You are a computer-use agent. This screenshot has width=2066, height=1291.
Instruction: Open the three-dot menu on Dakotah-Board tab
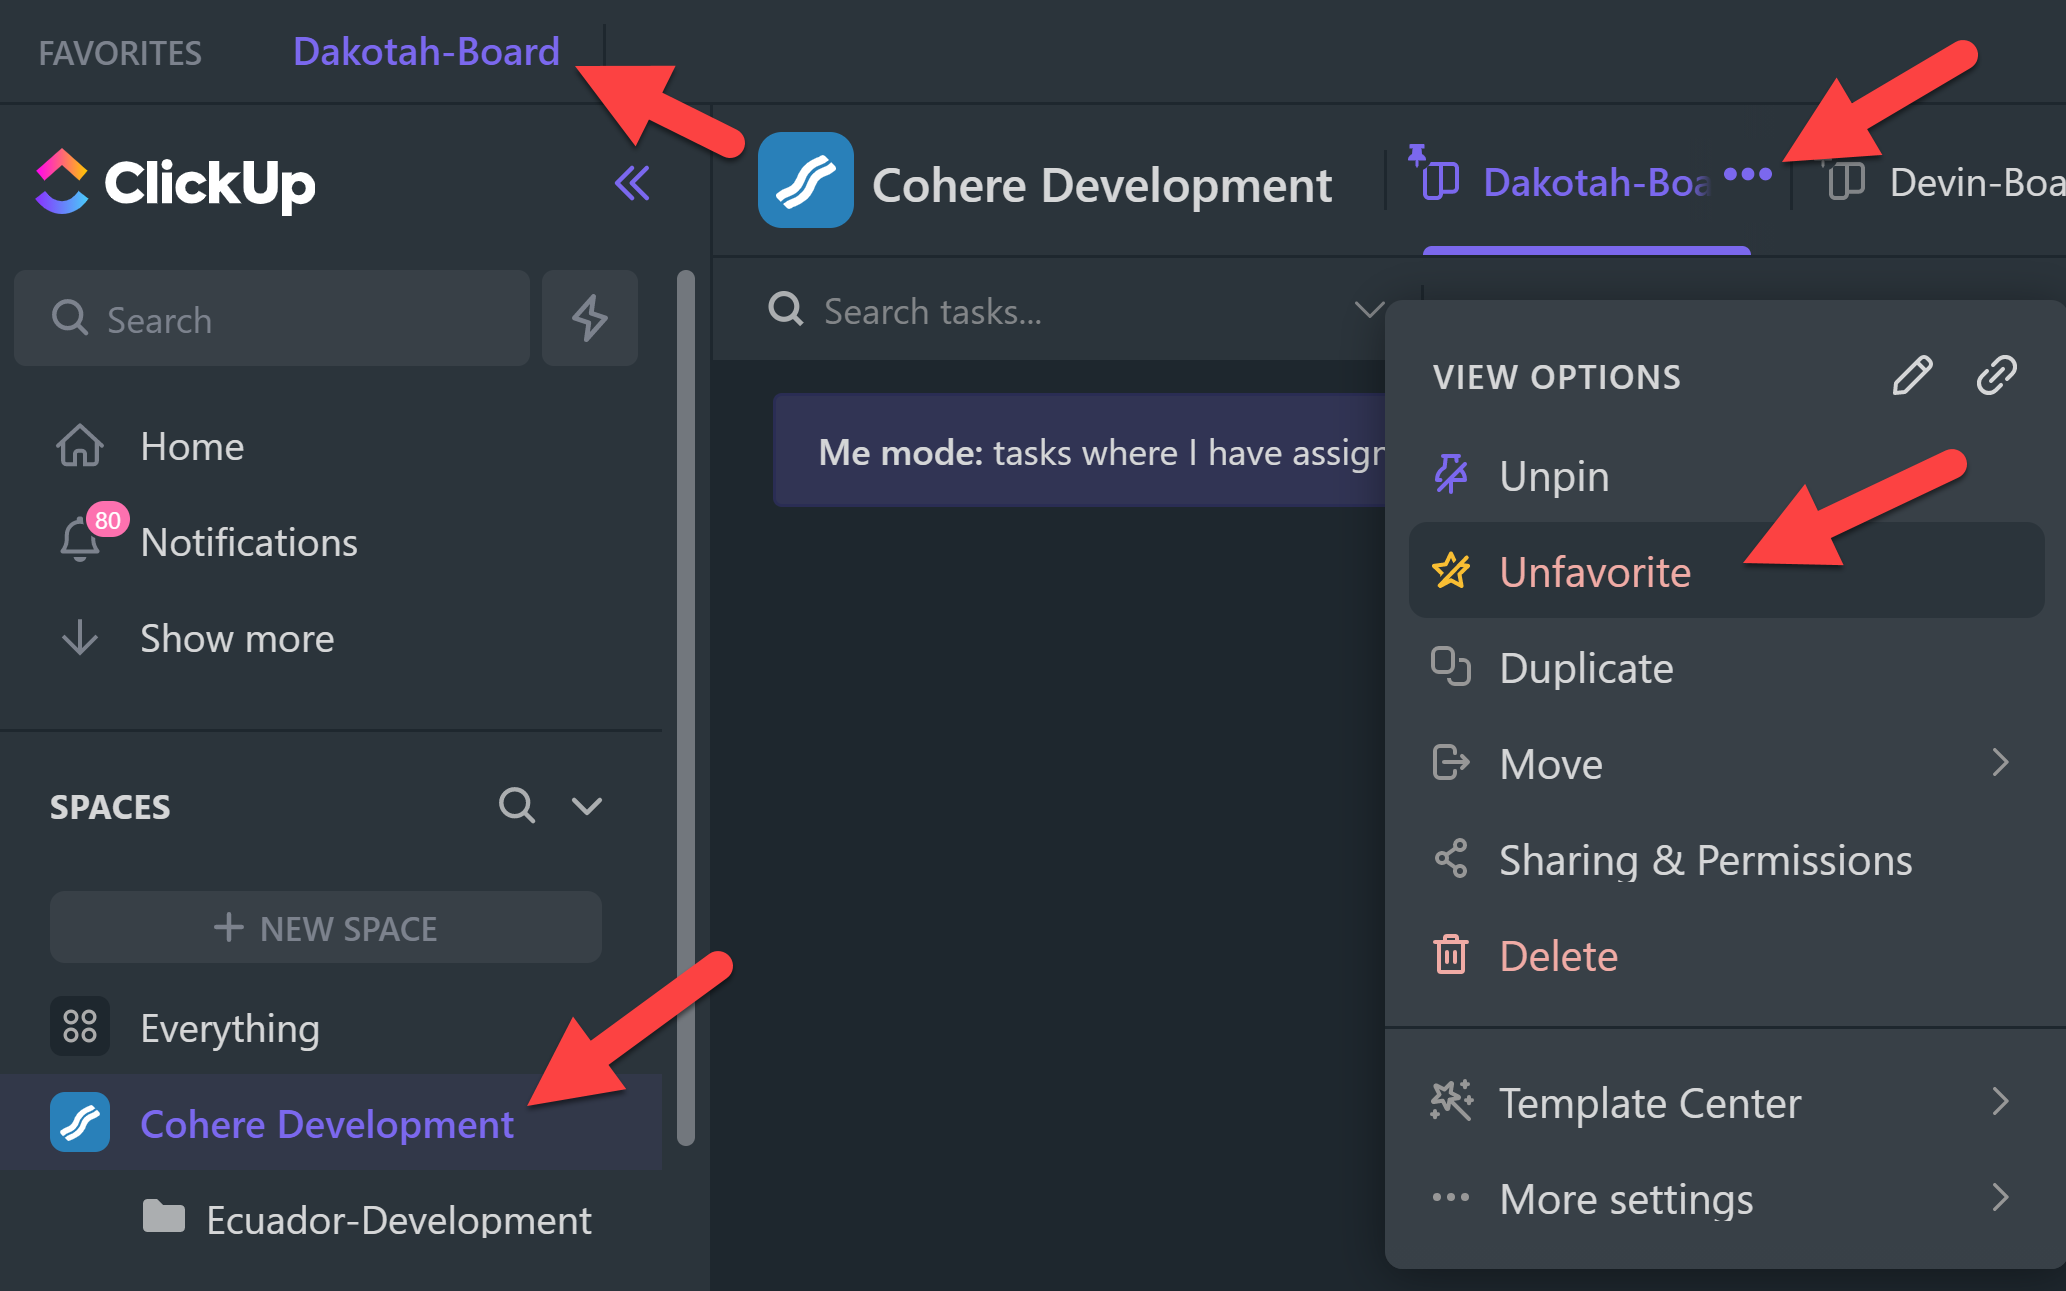pos(1748,175)
